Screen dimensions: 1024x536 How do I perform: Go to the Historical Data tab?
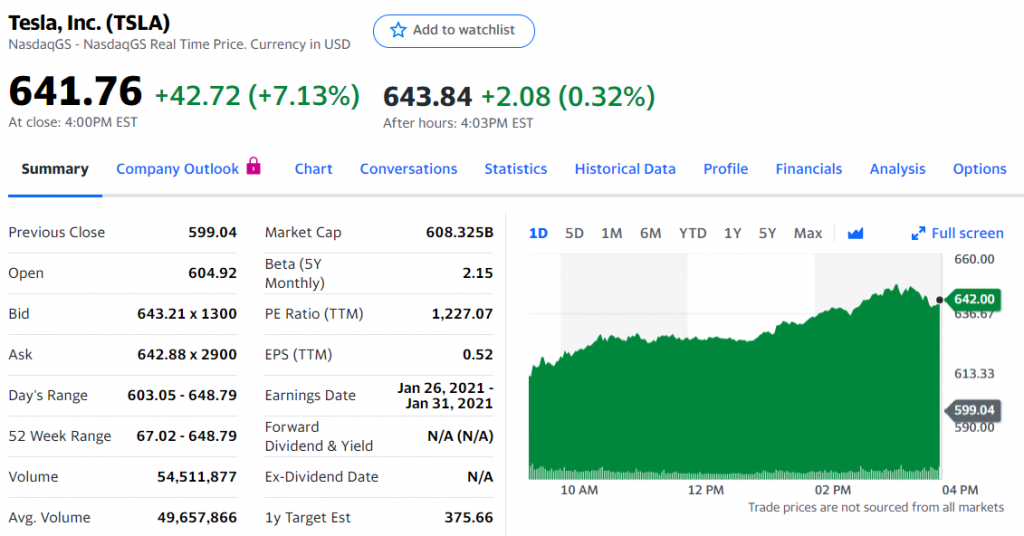[x=625, y=169]
